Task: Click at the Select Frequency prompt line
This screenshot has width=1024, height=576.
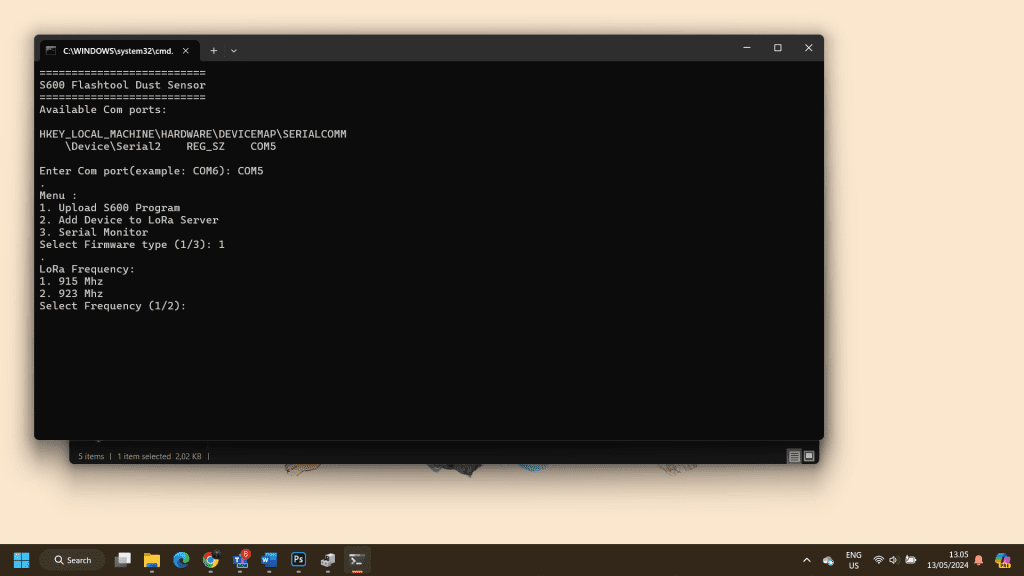Action: (x=113, y=306)
